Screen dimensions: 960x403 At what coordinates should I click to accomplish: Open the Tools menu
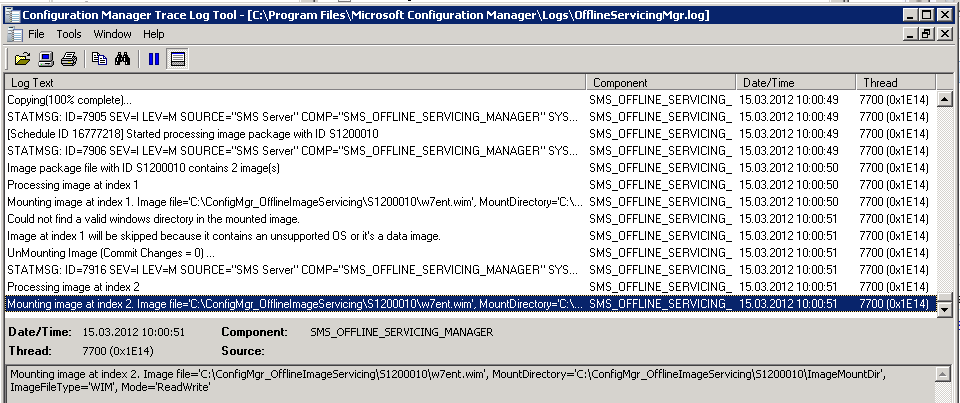pos(69,34)
